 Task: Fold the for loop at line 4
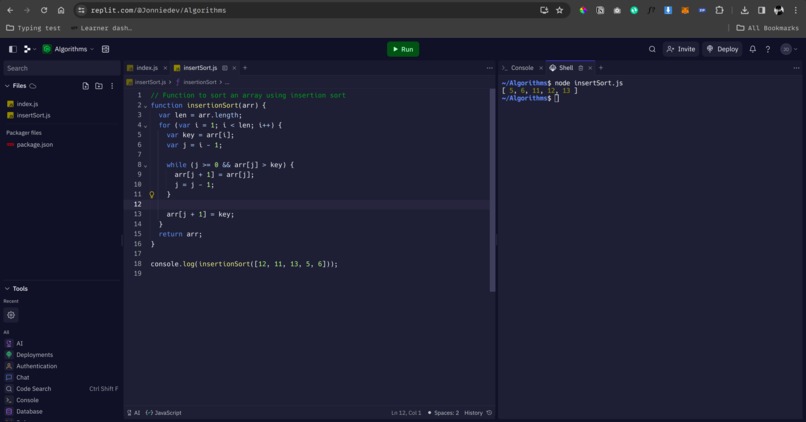tap(145, 126)
